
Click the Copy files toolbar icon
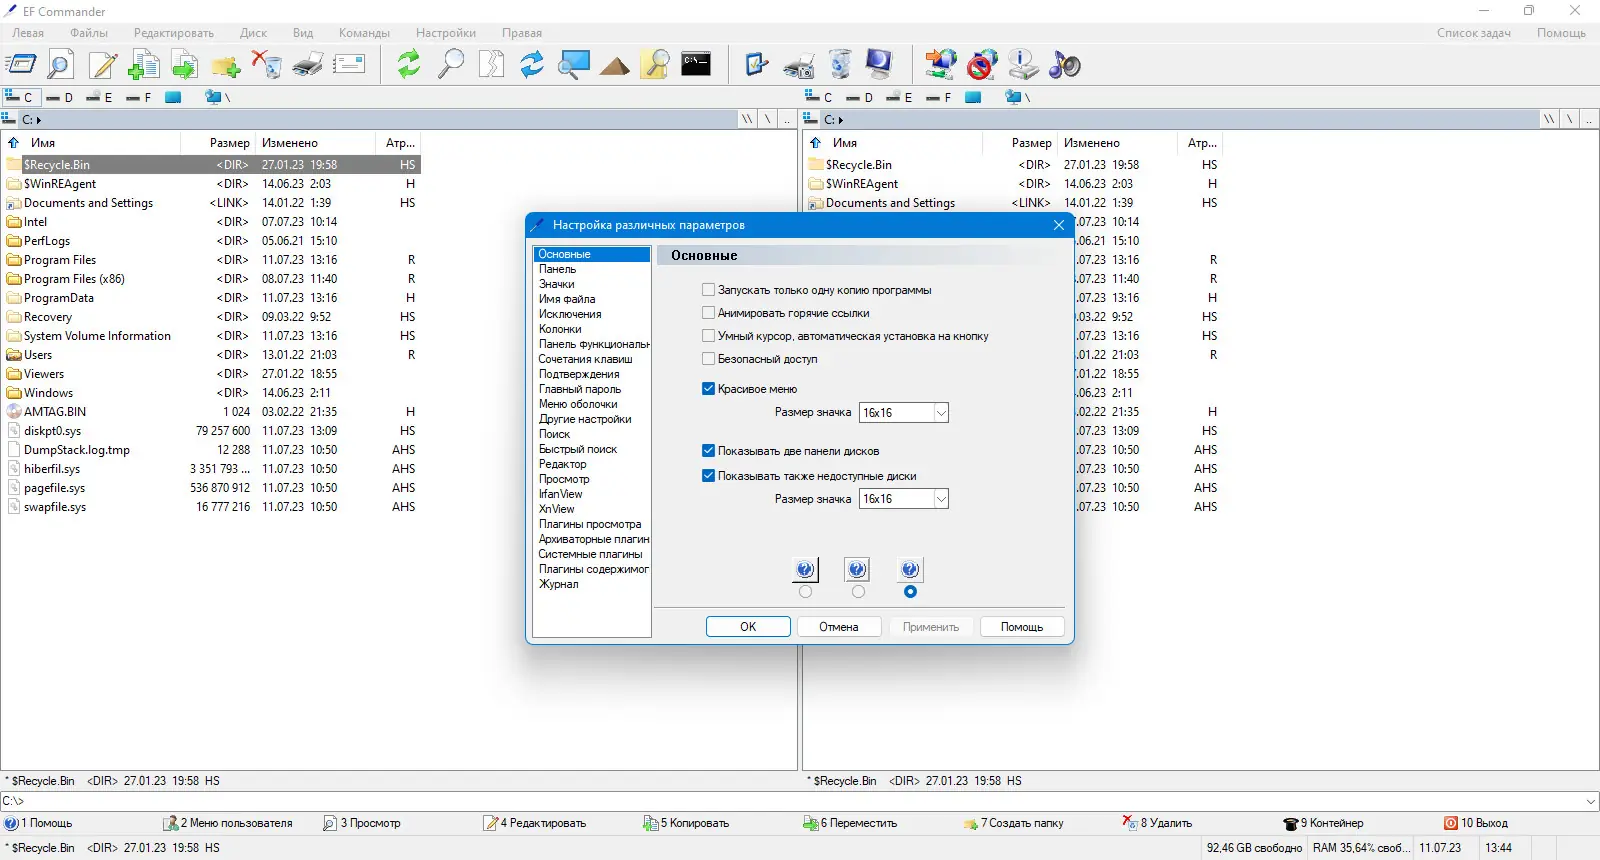(144, 65)
